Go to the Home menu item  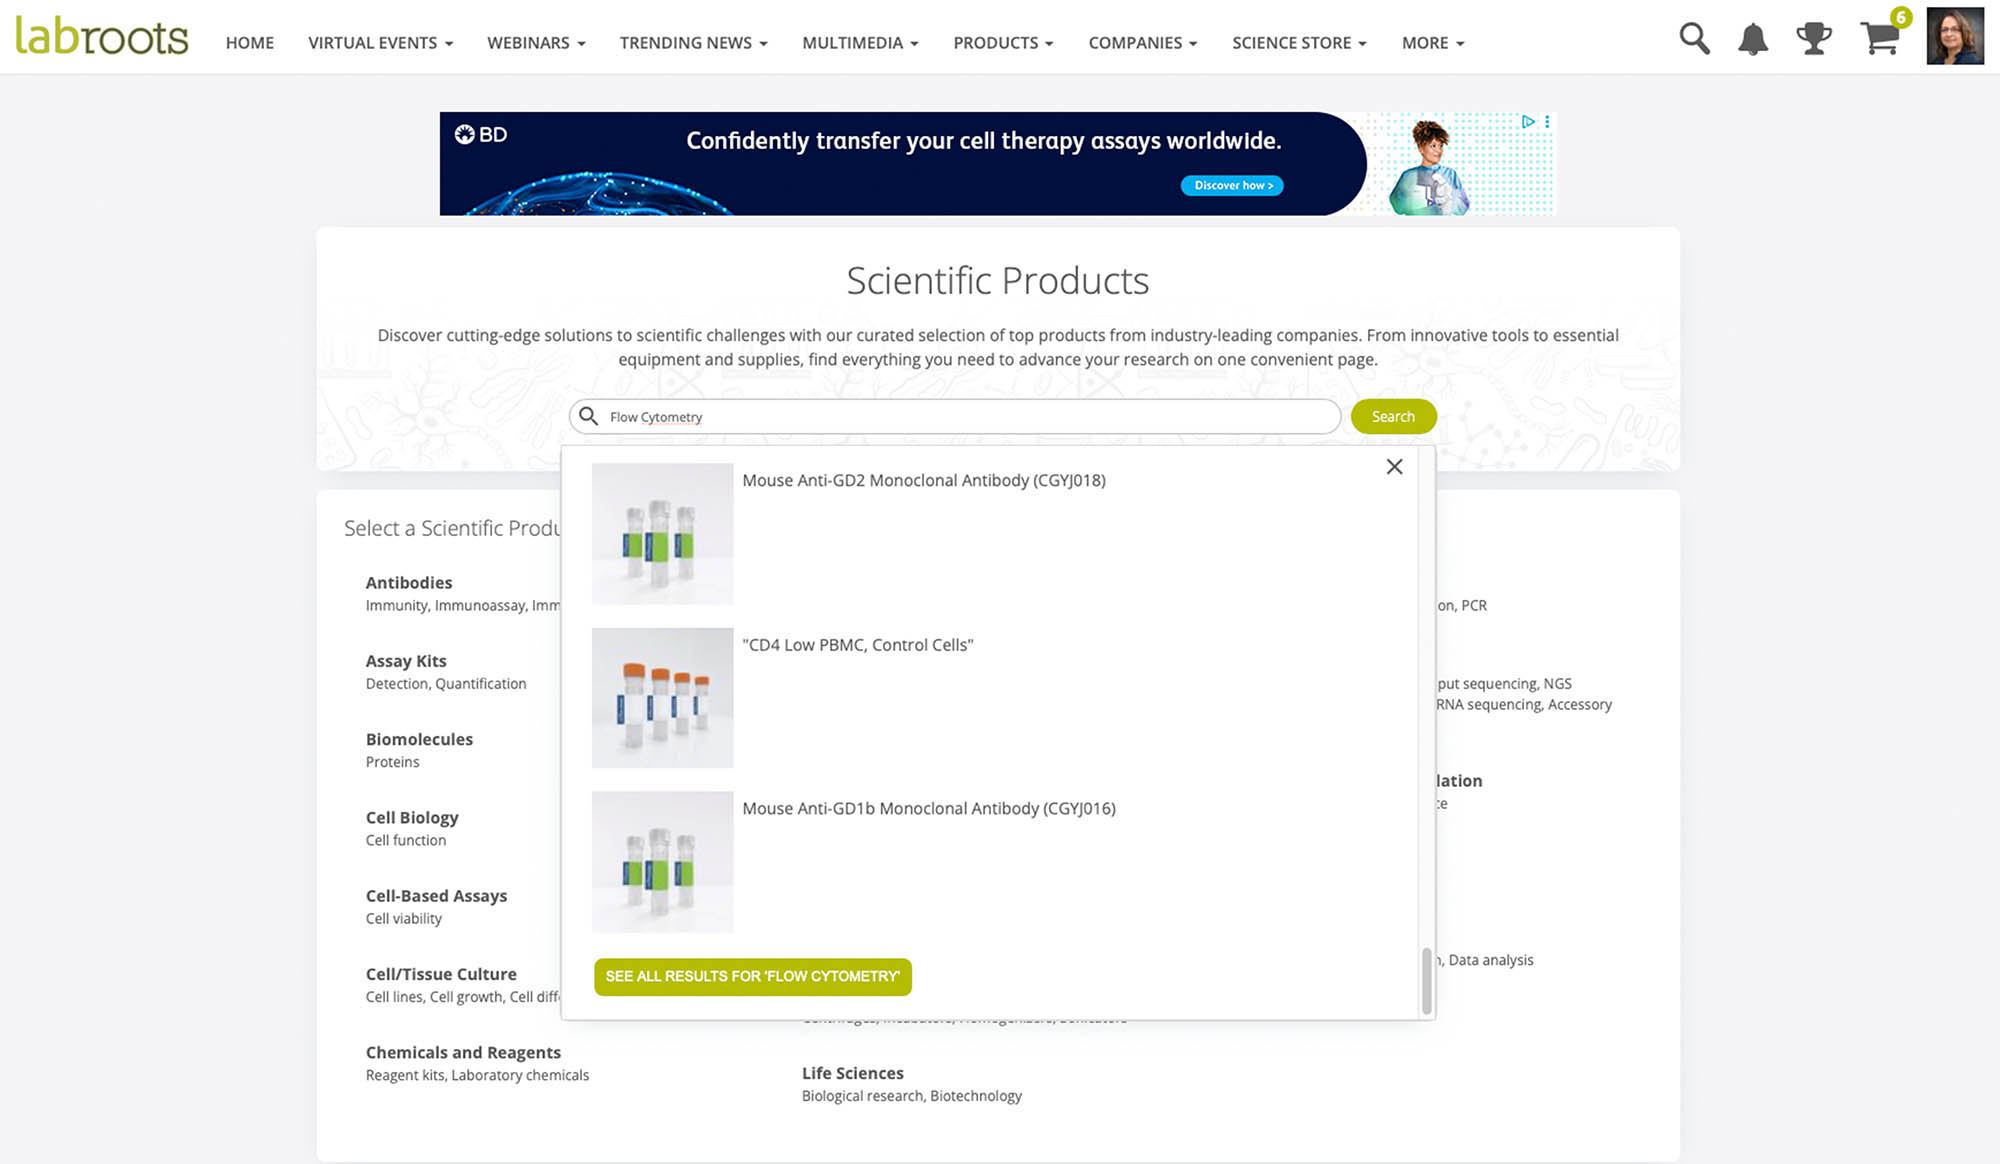point(249,43)
